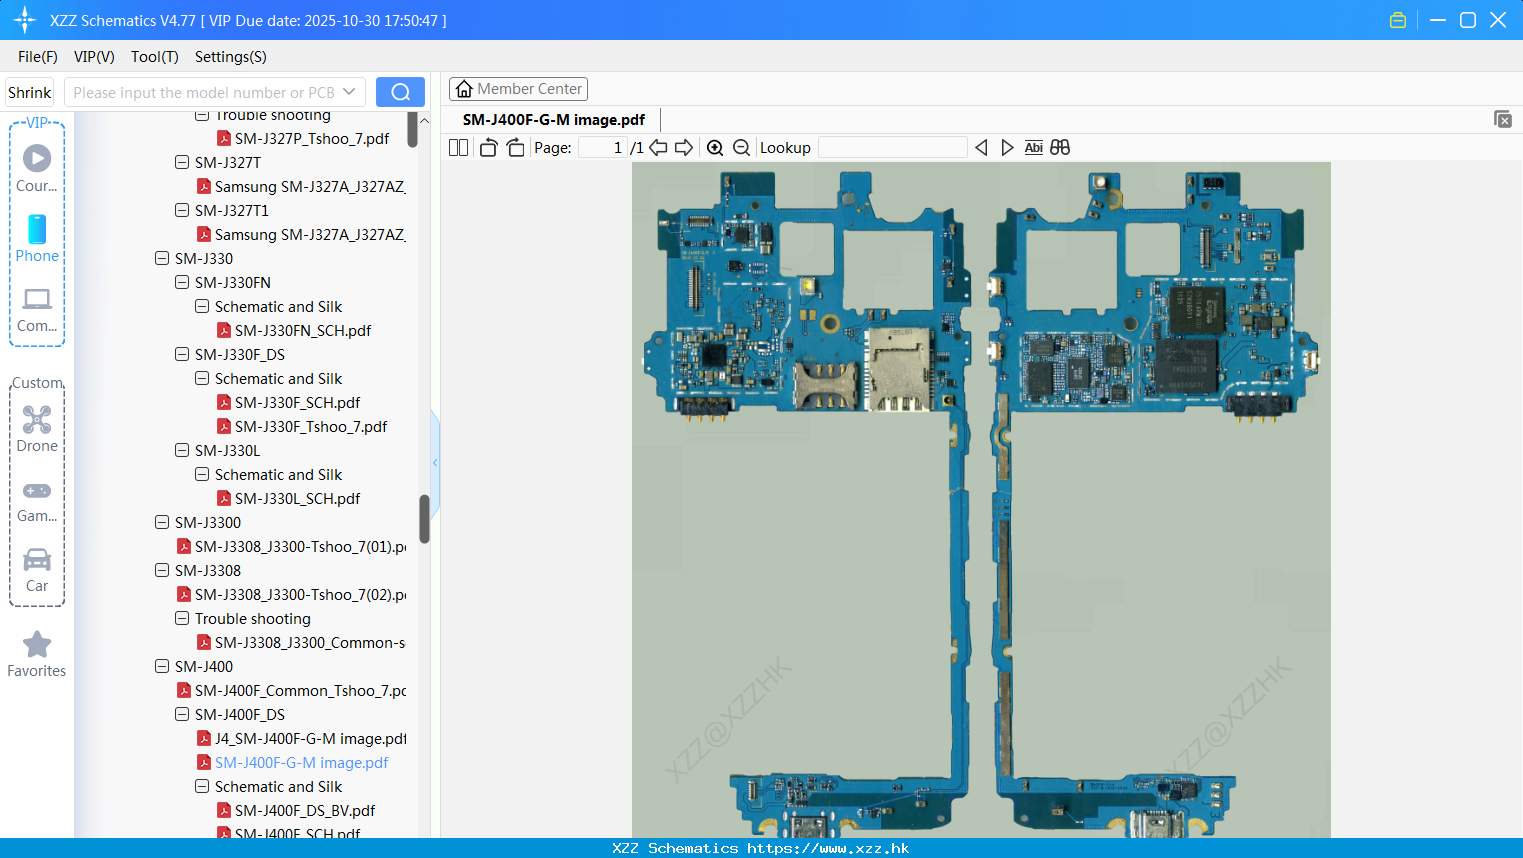1523x858 pixels.
Task: Open SM-J400F_DS_BV.pdf
Action: (x=304, y=810)
